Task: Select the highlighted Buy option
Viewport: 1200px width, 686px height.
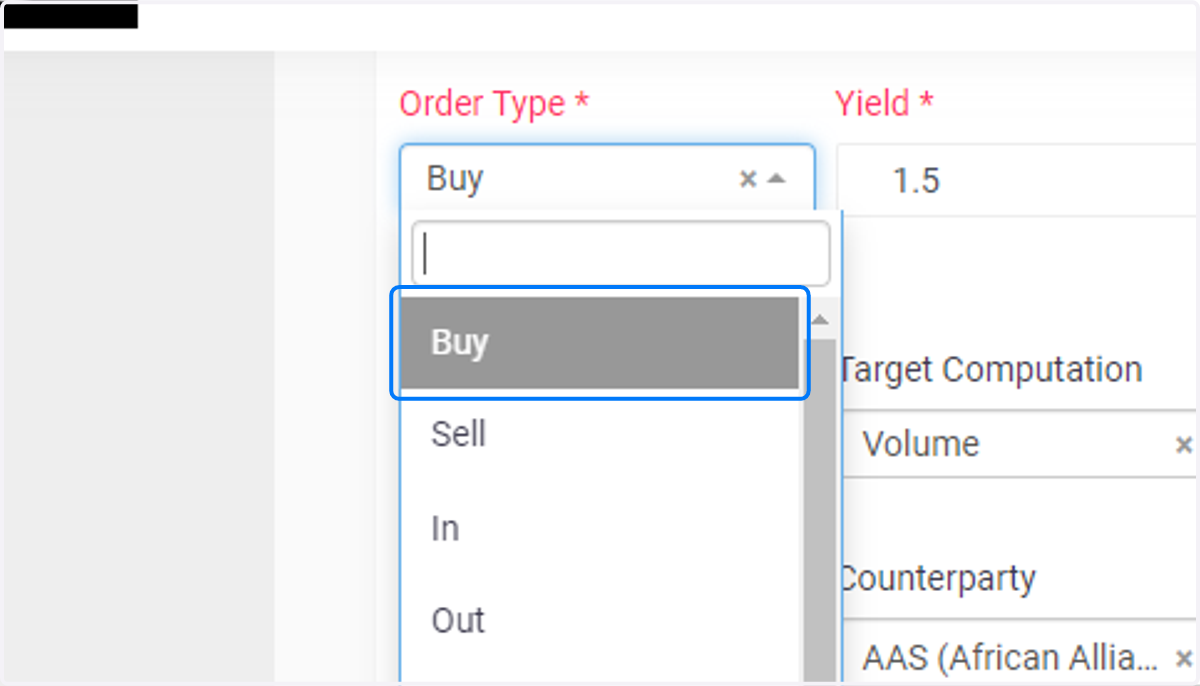Action: pyautogui.click(x=599, y=343)
